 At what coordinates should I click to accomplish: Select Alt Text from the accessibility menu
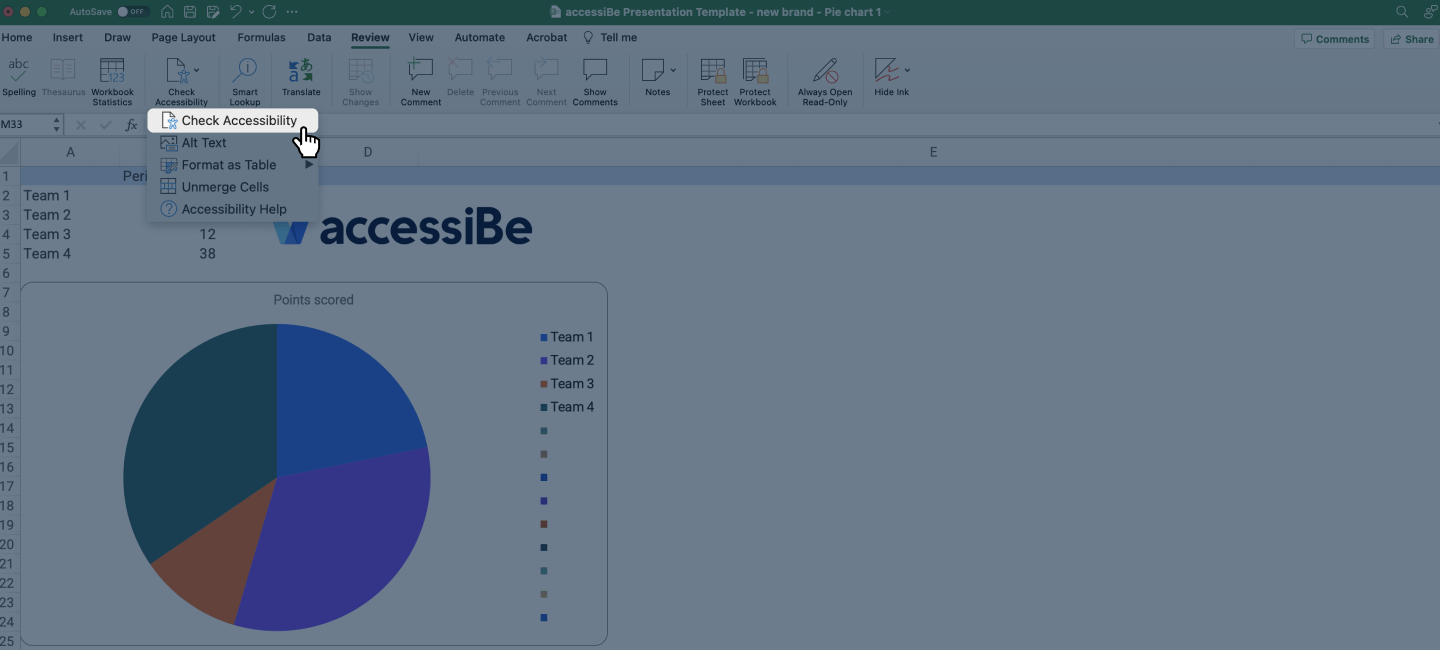coord(204,143)
